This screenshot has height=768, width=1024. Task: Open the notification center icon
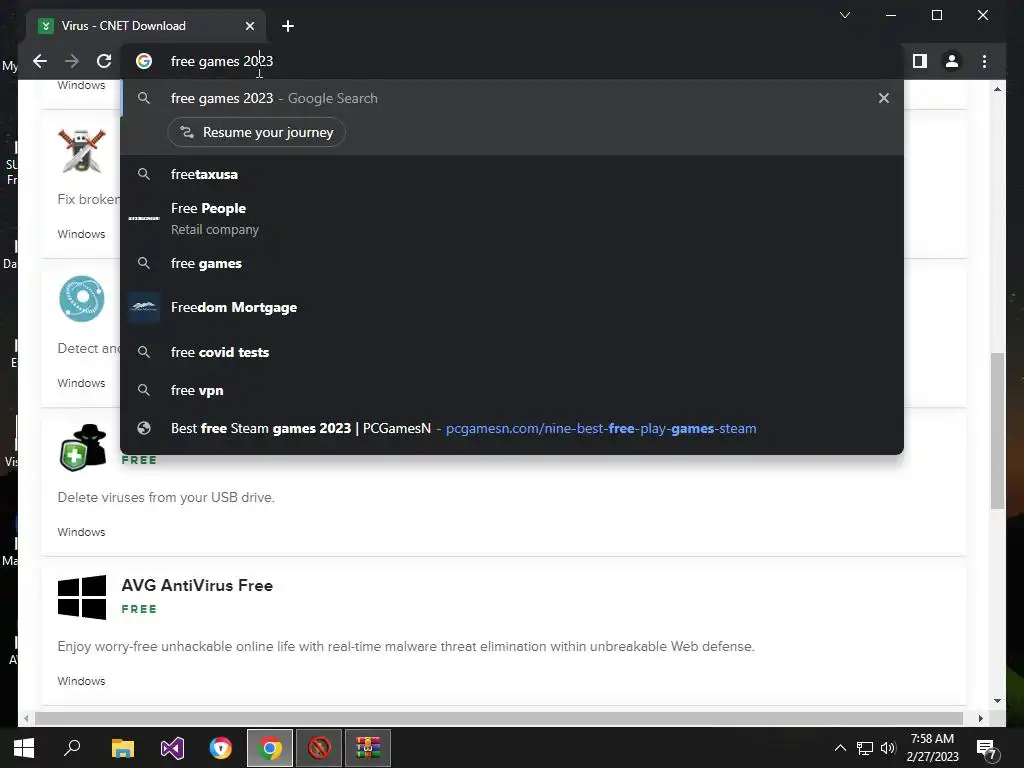[x=985, y=748]
